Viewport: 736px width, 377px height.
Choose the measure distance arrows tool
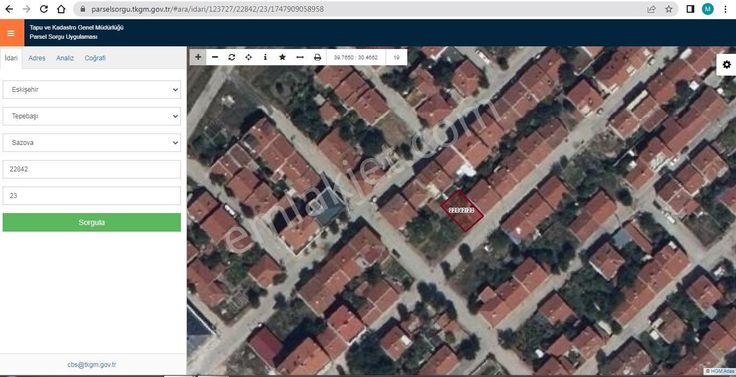click(300, 57)
